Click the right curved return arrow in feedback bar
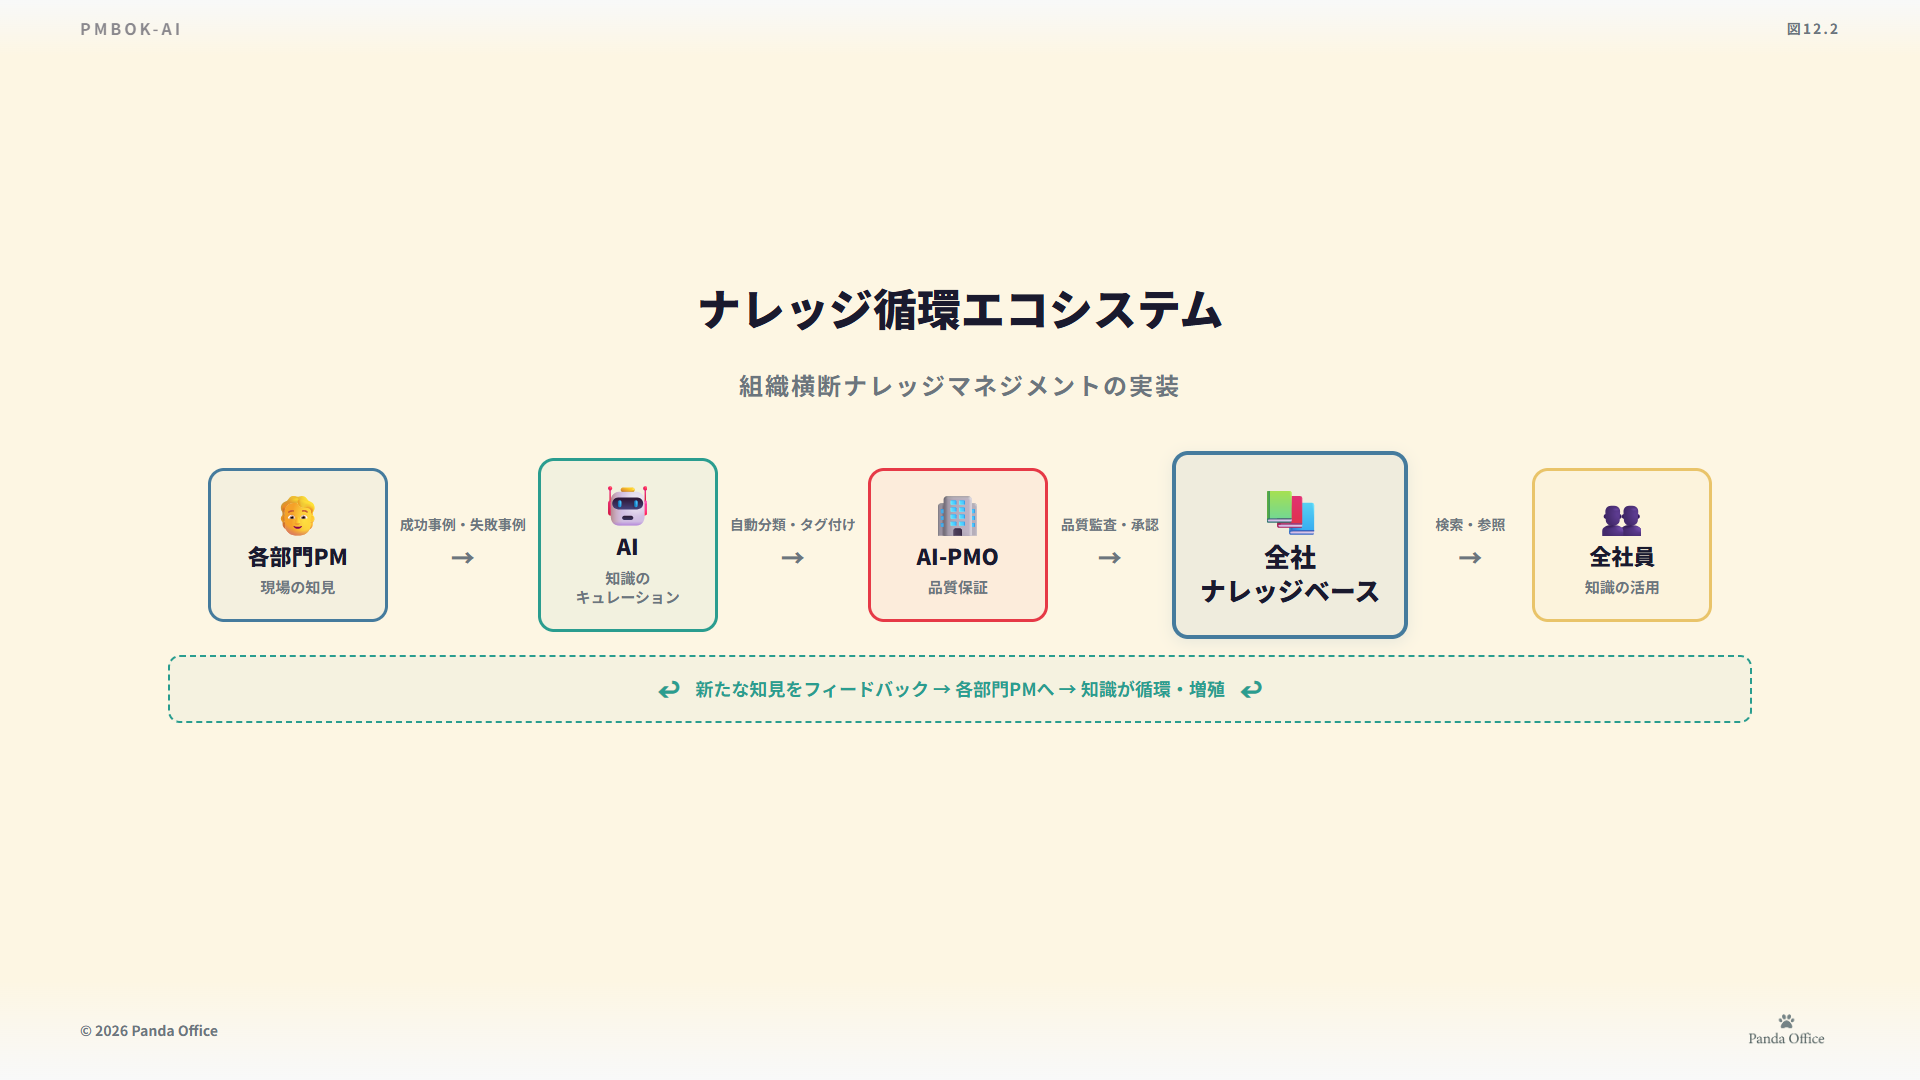The height and width of the screenshot is (1080, 1920). tap(1251, 690)
